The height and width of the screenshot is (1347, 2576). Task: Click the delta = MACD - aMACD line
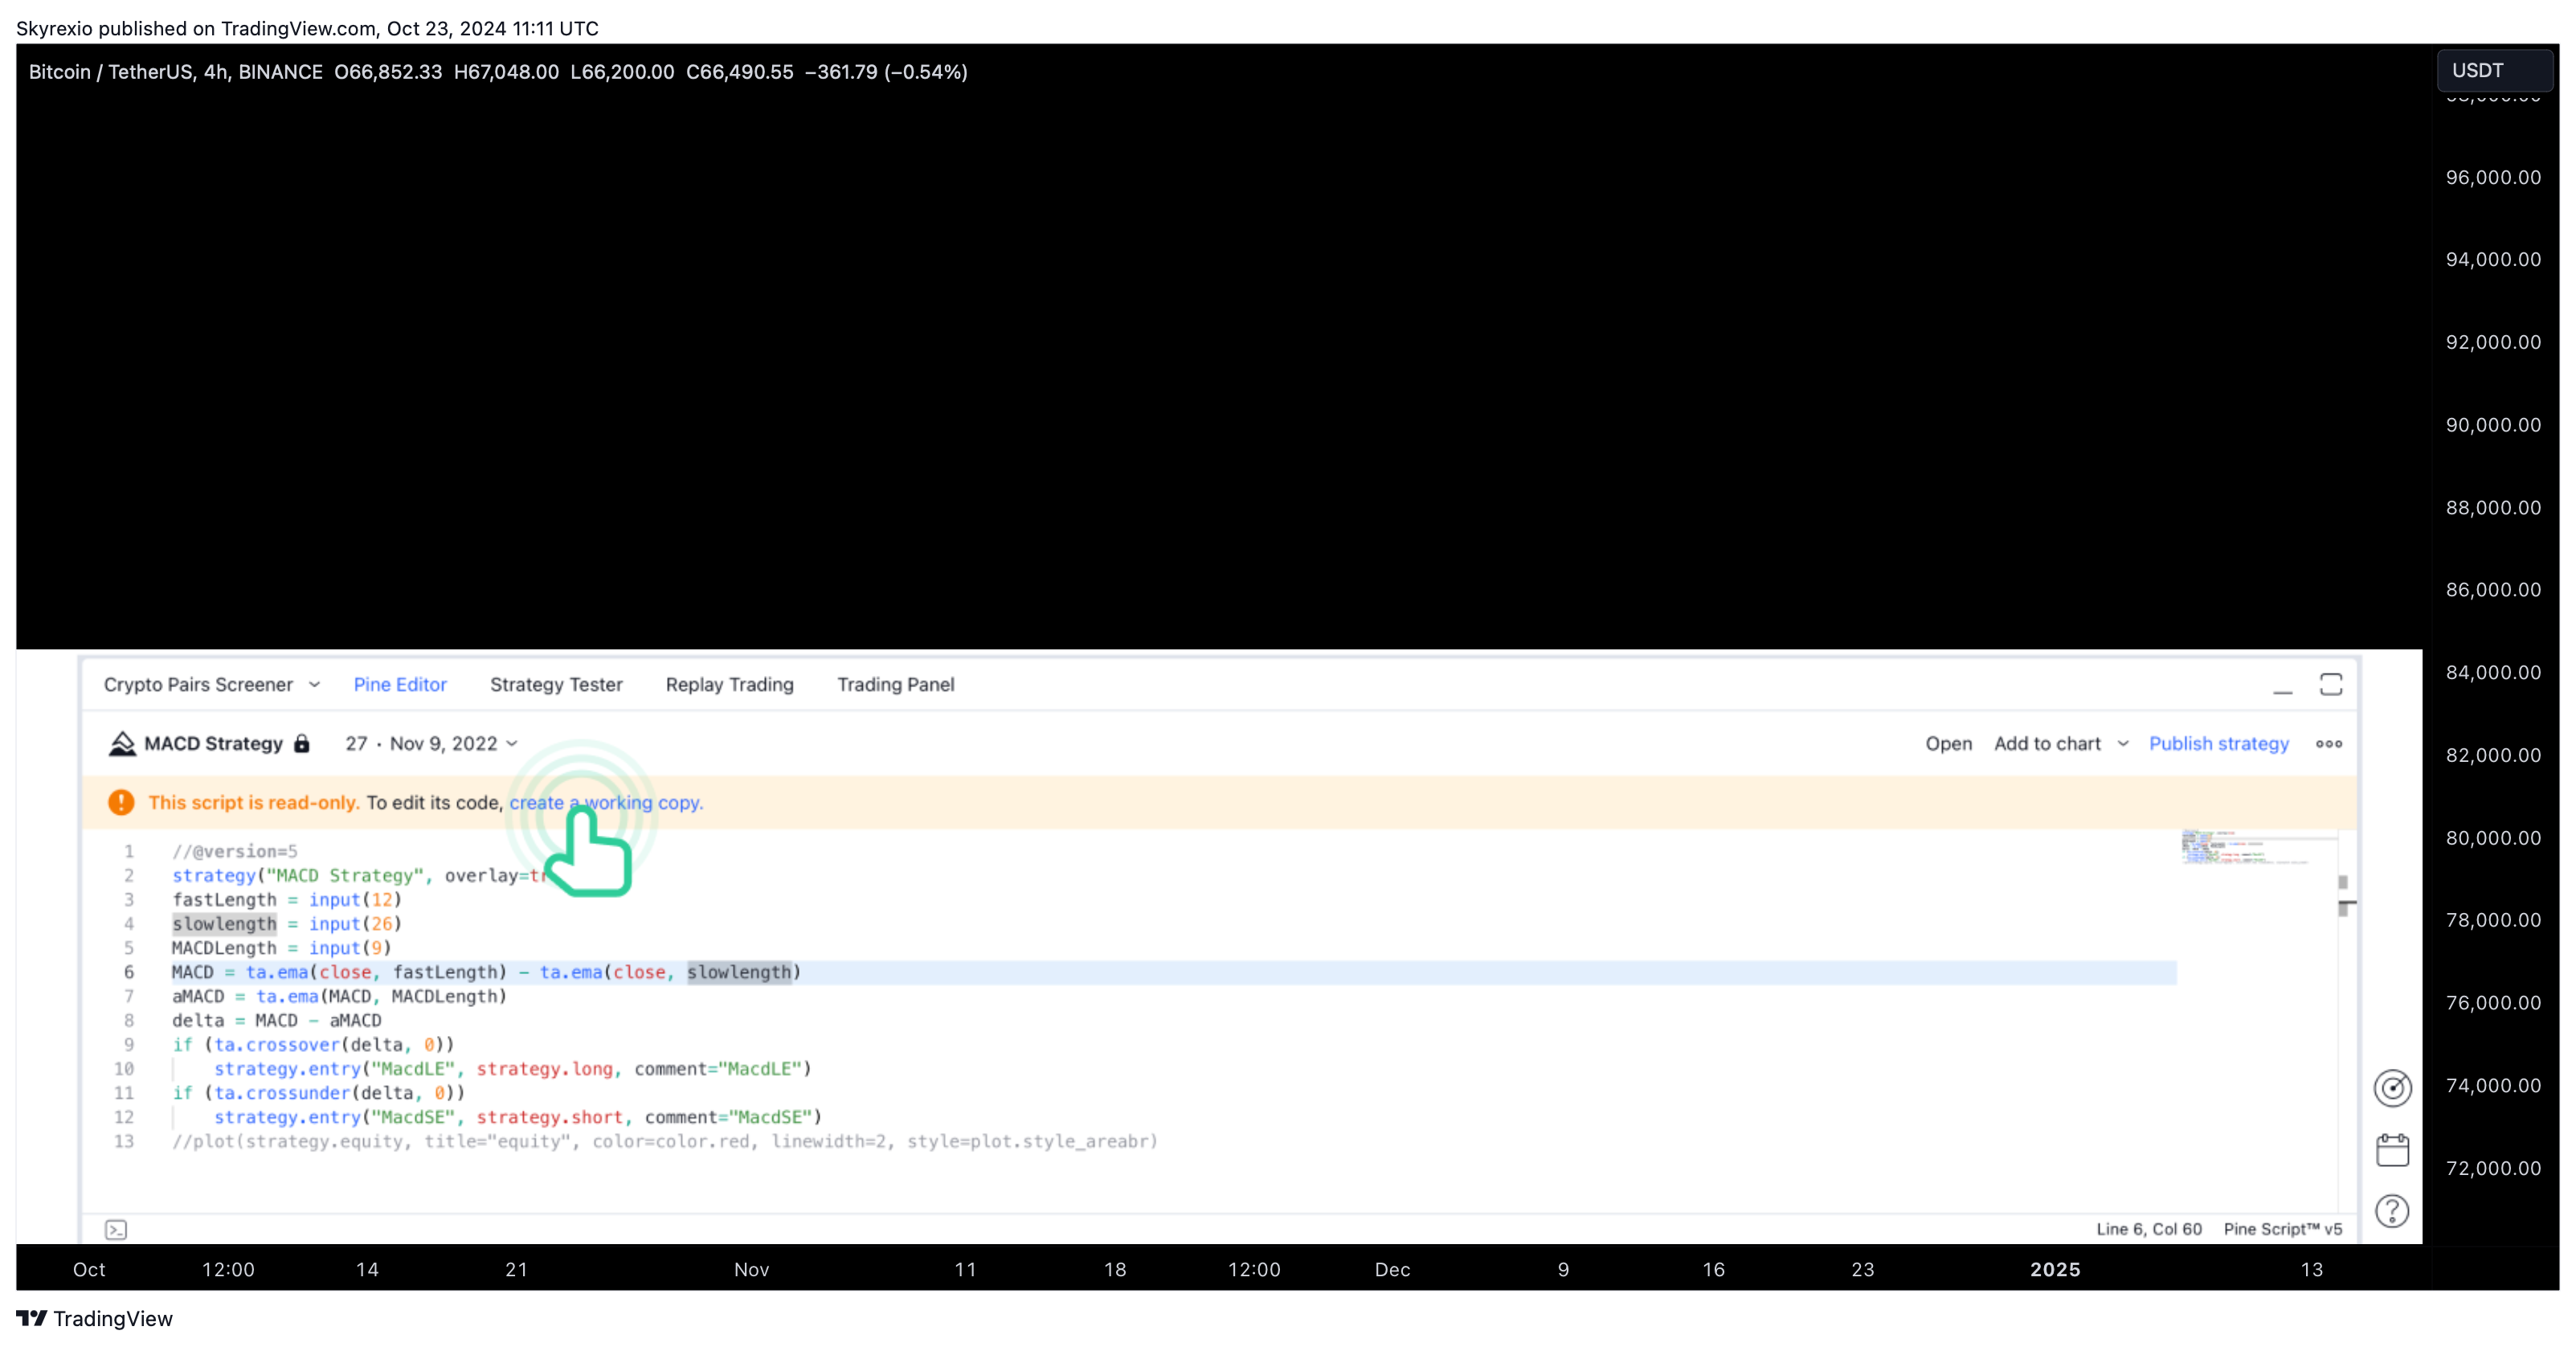pyautogui.click(x=276, y=1021)
